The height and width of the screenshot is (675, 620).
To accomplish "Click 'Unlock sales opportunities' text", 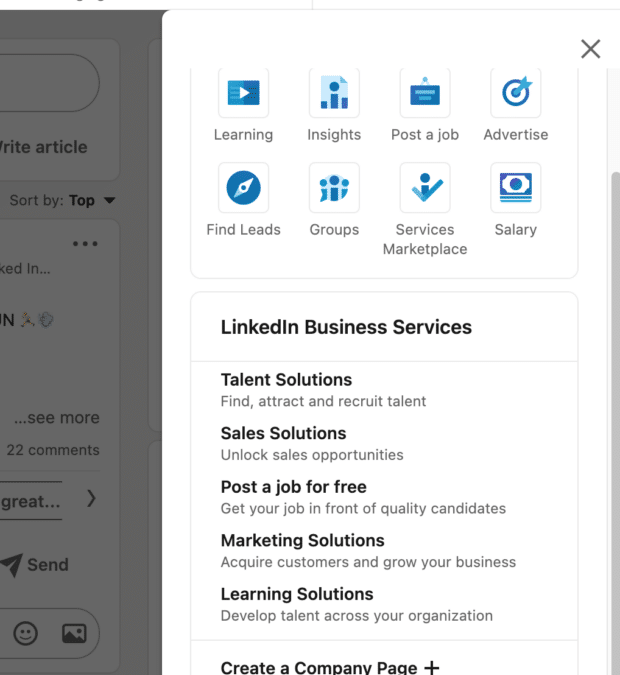I will coord(312,455).
